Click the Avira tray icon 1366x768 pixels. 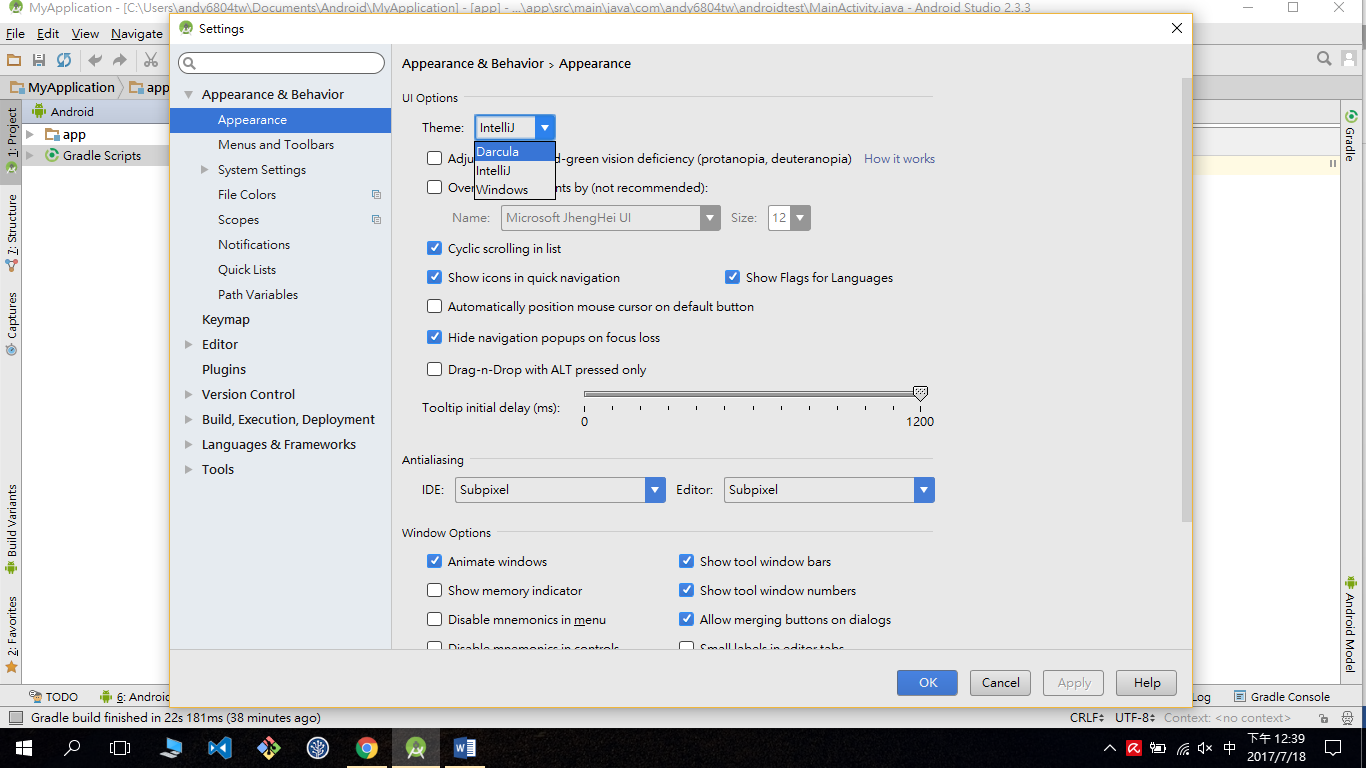[1134, 748]
